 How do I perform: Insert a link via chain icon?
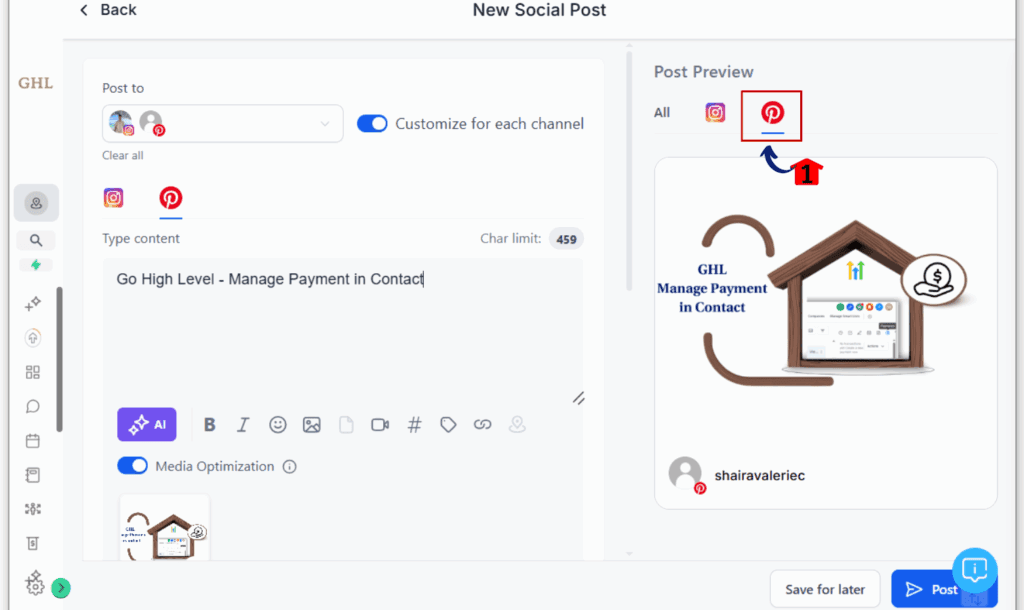click(x=483, y=425)
